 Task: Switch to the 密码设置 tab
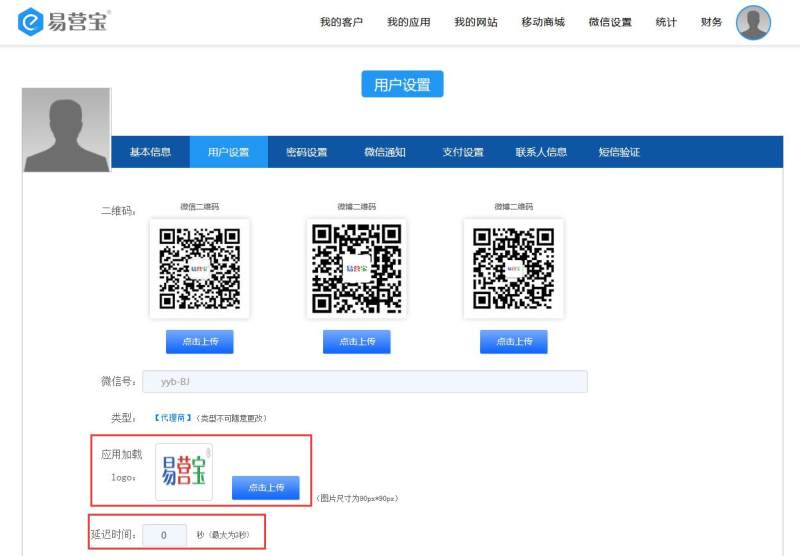[307, 152]
